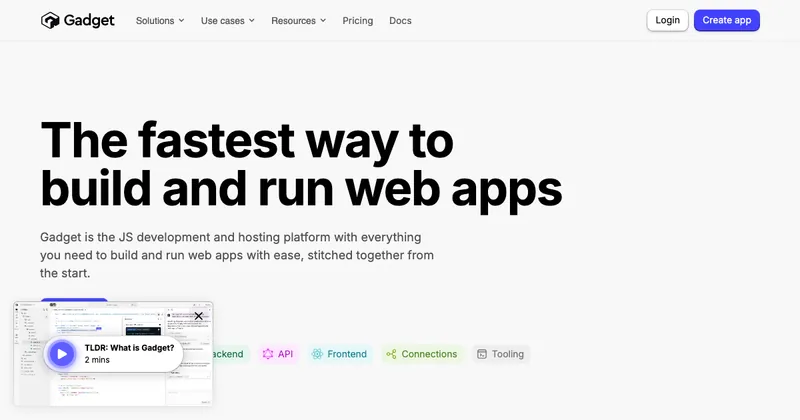This screenshot has width=800, height=420.
Task: Click the Gadget wordmark text
Action: pyautogui.click(x=89, y=20)
